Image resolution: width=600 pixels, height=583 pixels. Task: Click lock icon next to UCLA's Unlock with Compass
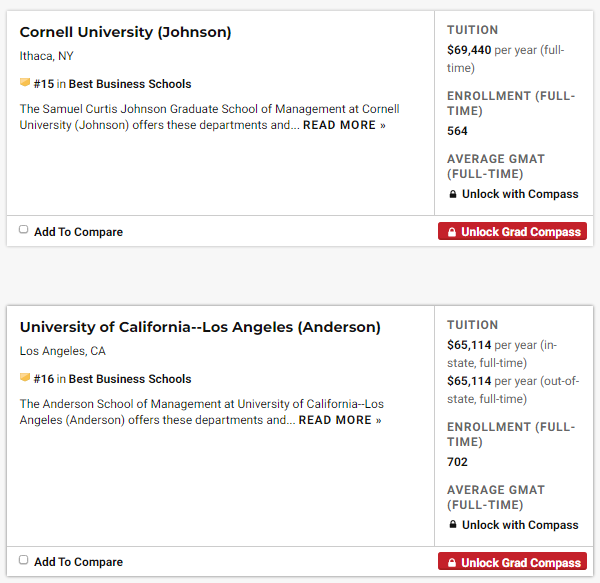pos(453,525)
